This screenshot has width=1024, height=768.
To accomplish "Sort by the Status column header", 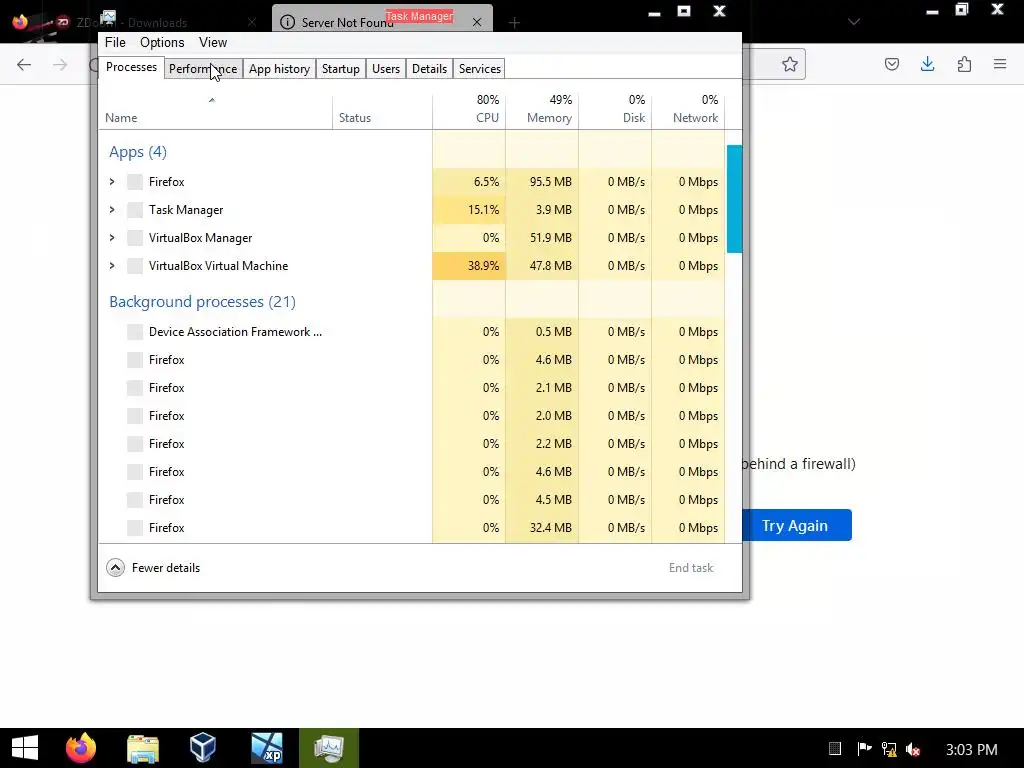I will tap(382, 111).
